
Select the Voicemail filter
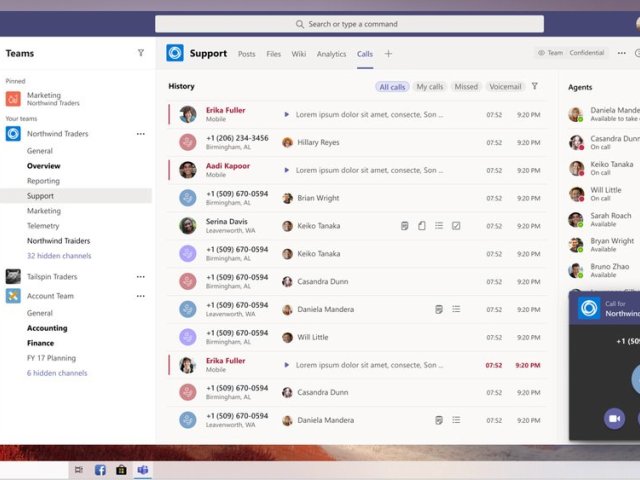coord(505,87)
